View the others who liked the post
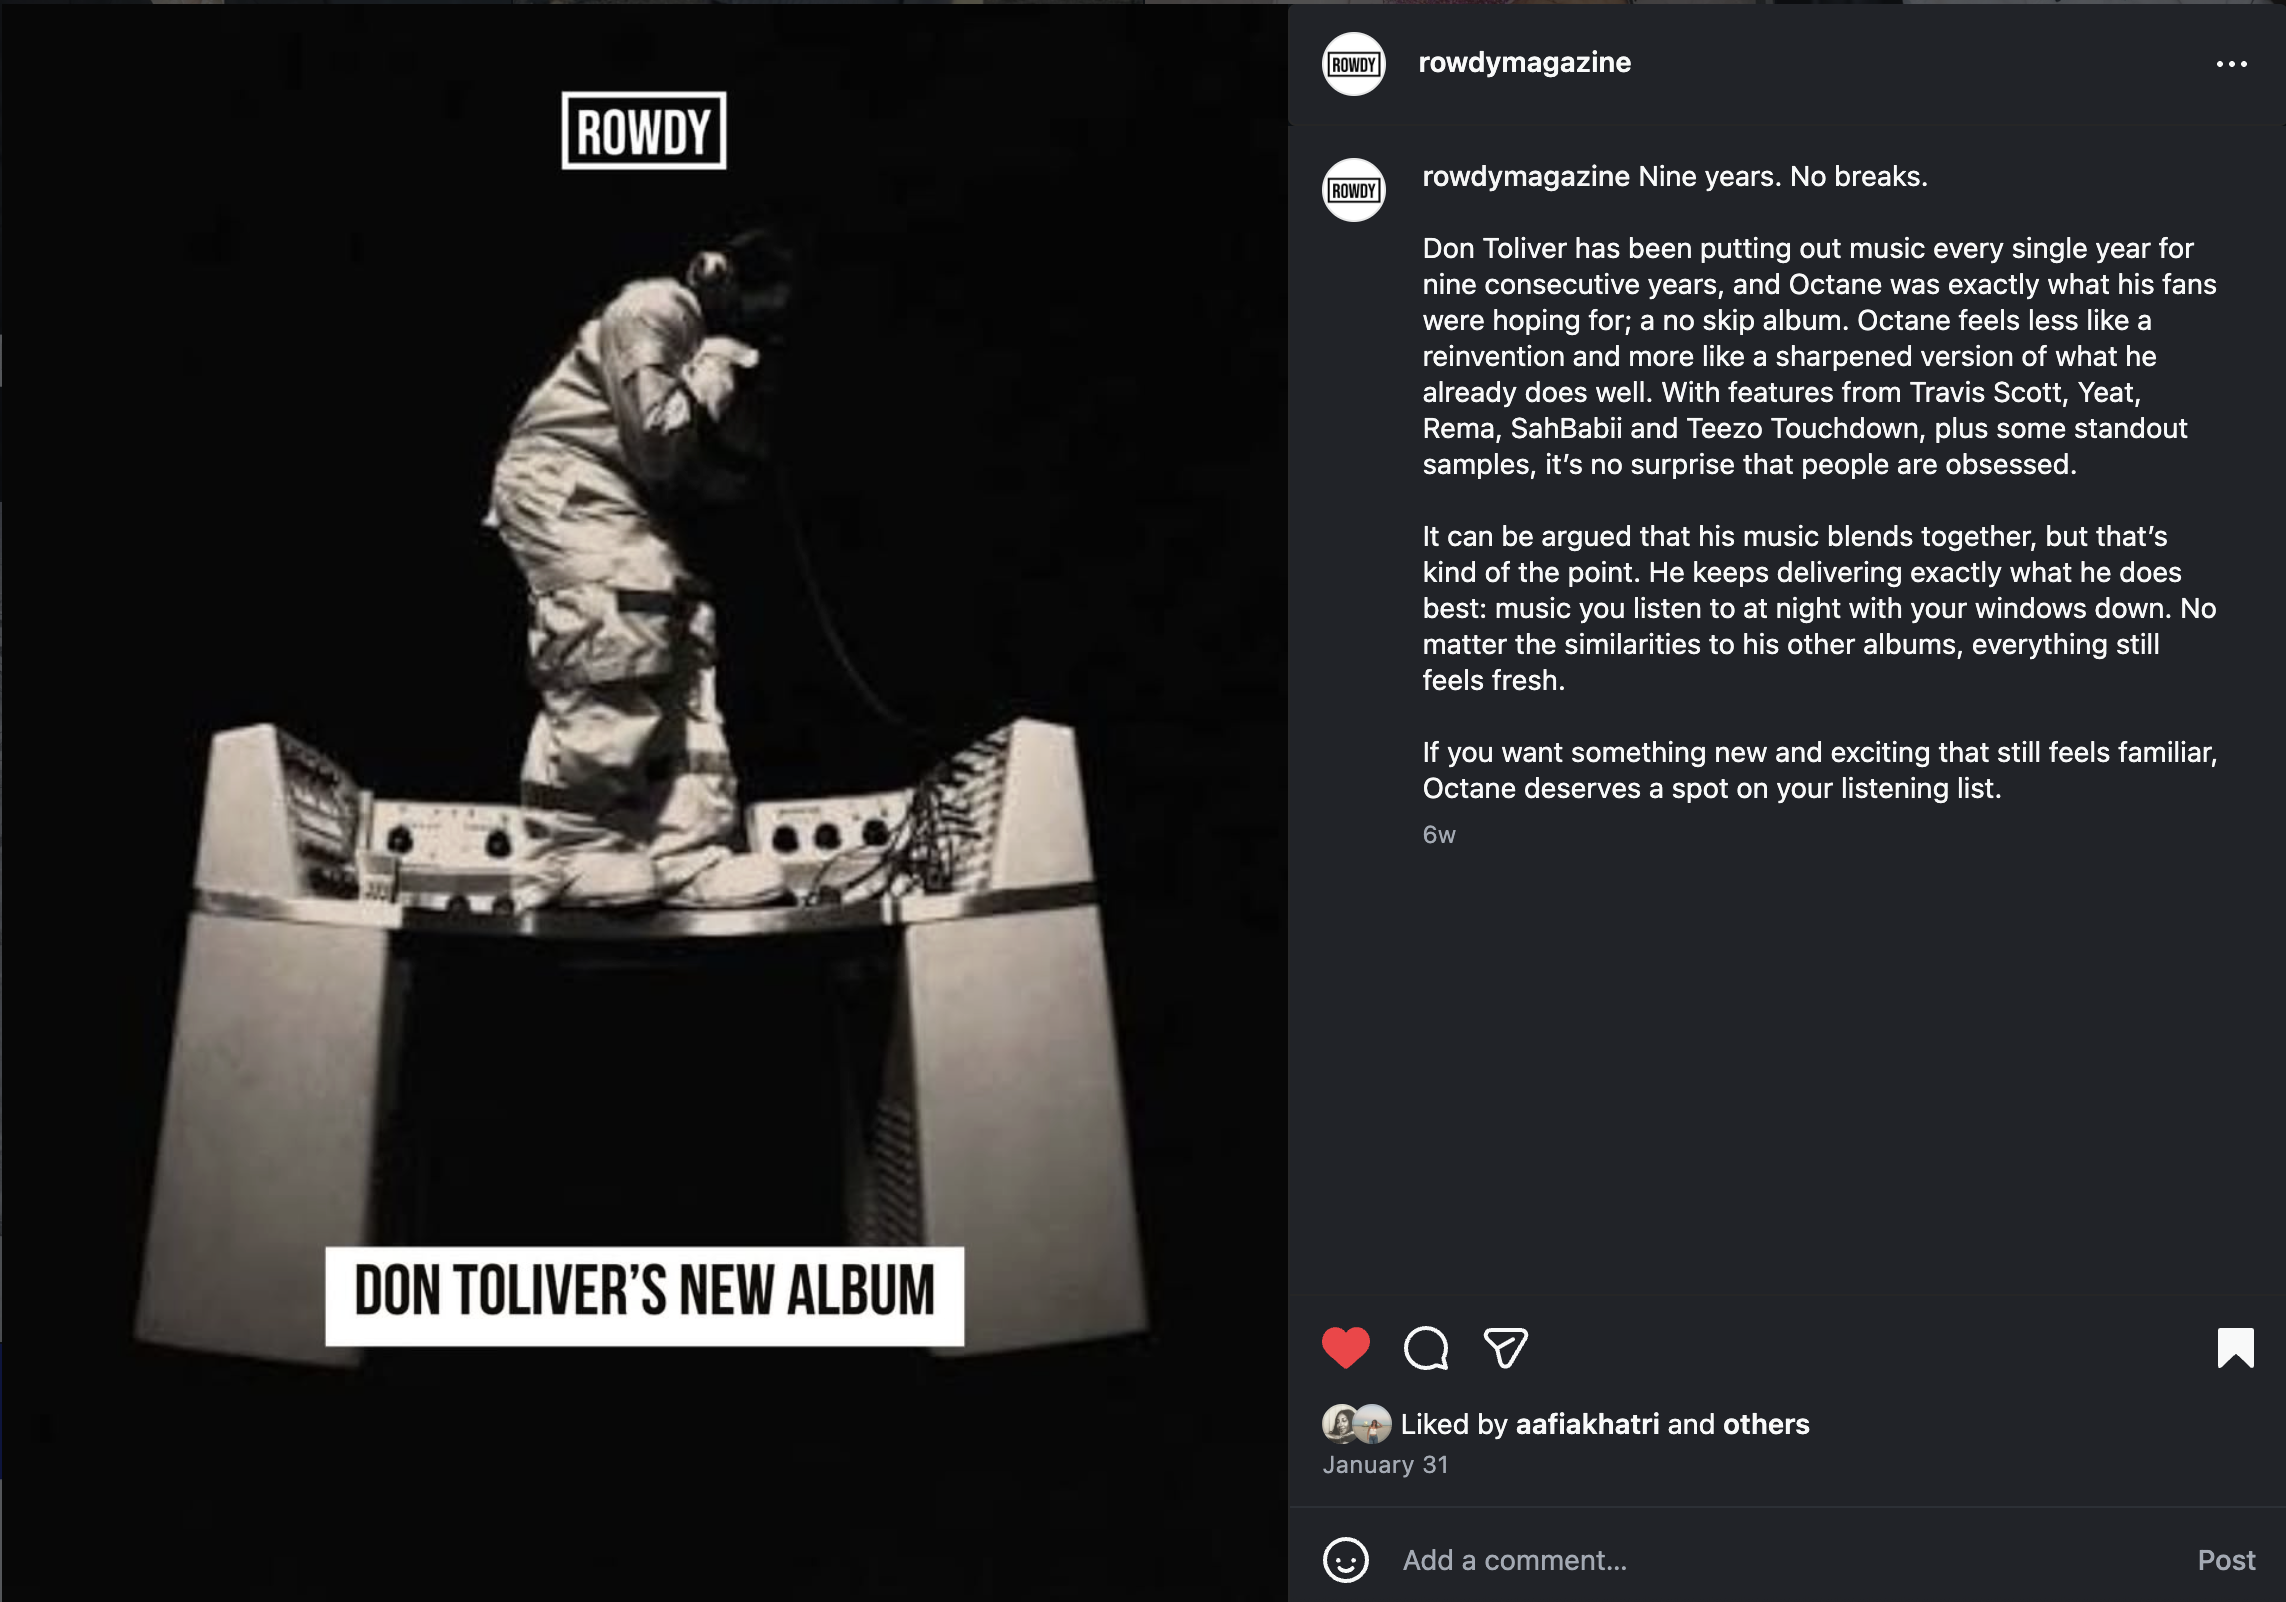Screen dimensions: 2286x1602 (x=1766, y=1424)
